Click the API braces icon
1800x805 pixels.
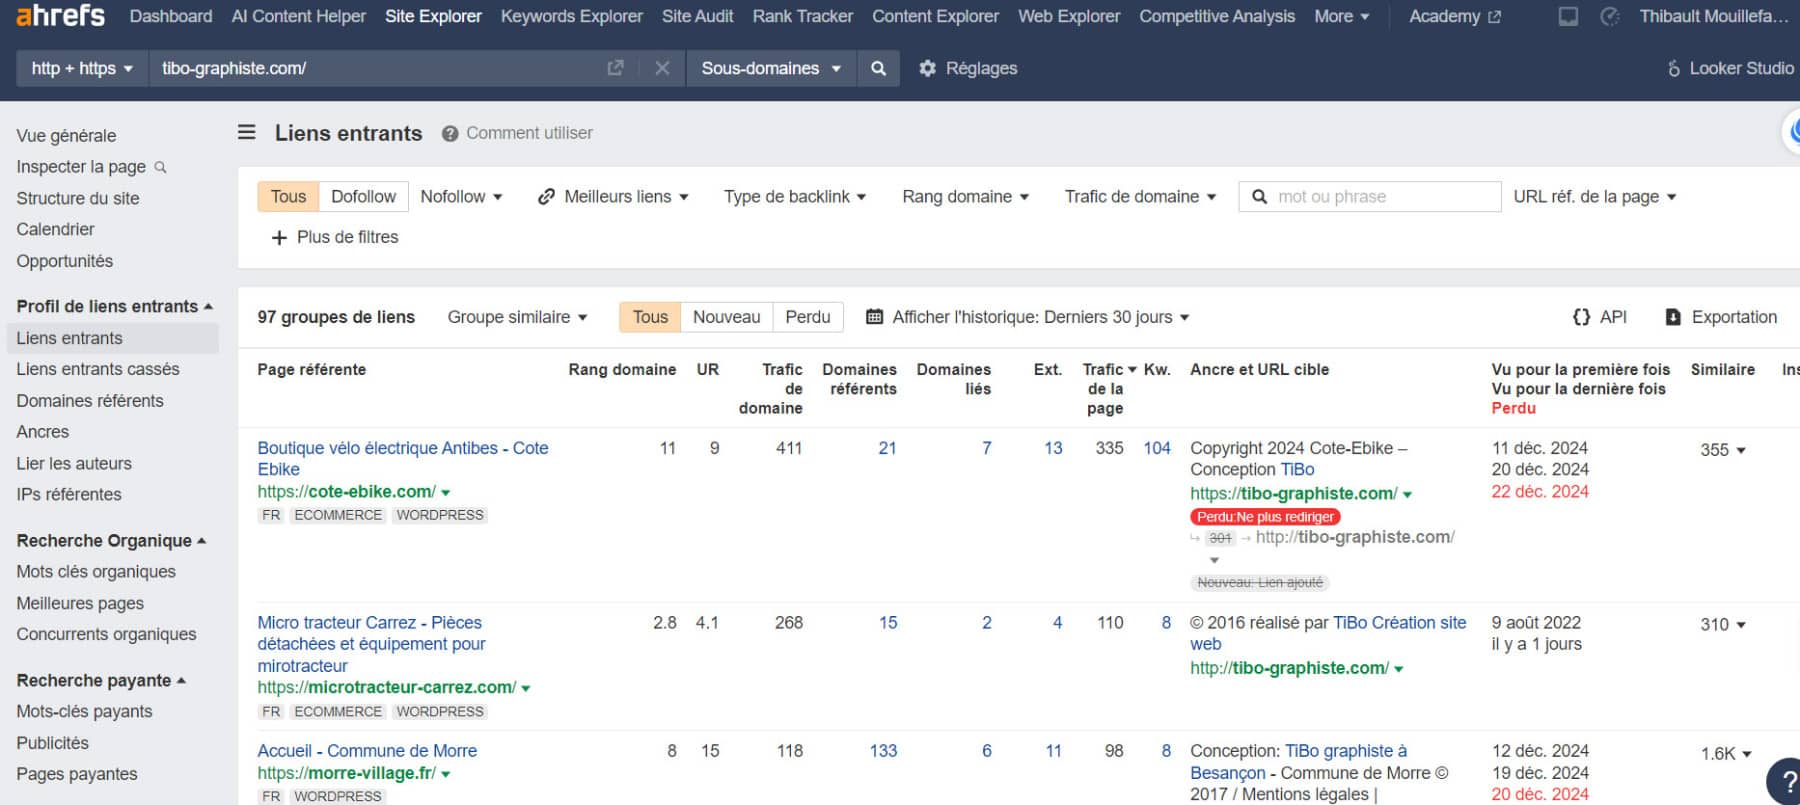click(x=1581, y=317)
